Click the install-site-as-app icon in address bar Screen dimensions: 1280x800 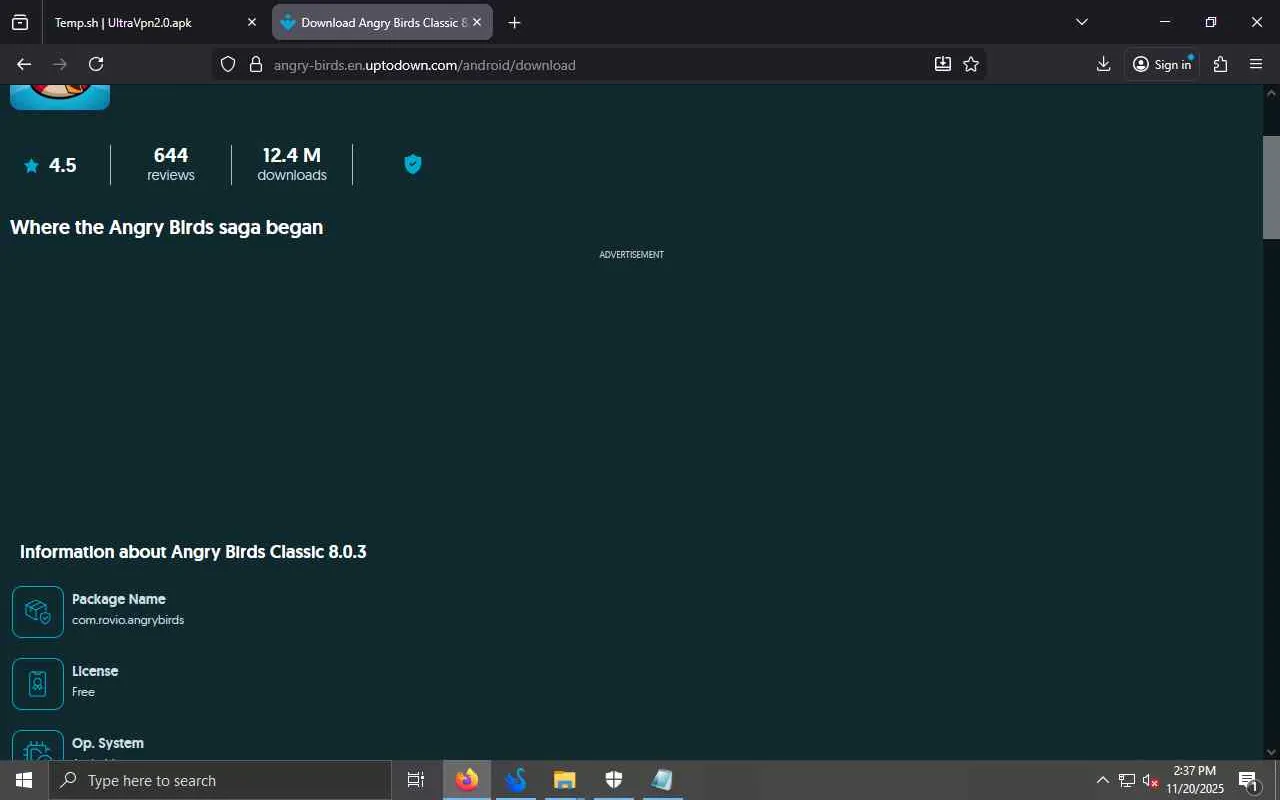[x=942, y=64]
